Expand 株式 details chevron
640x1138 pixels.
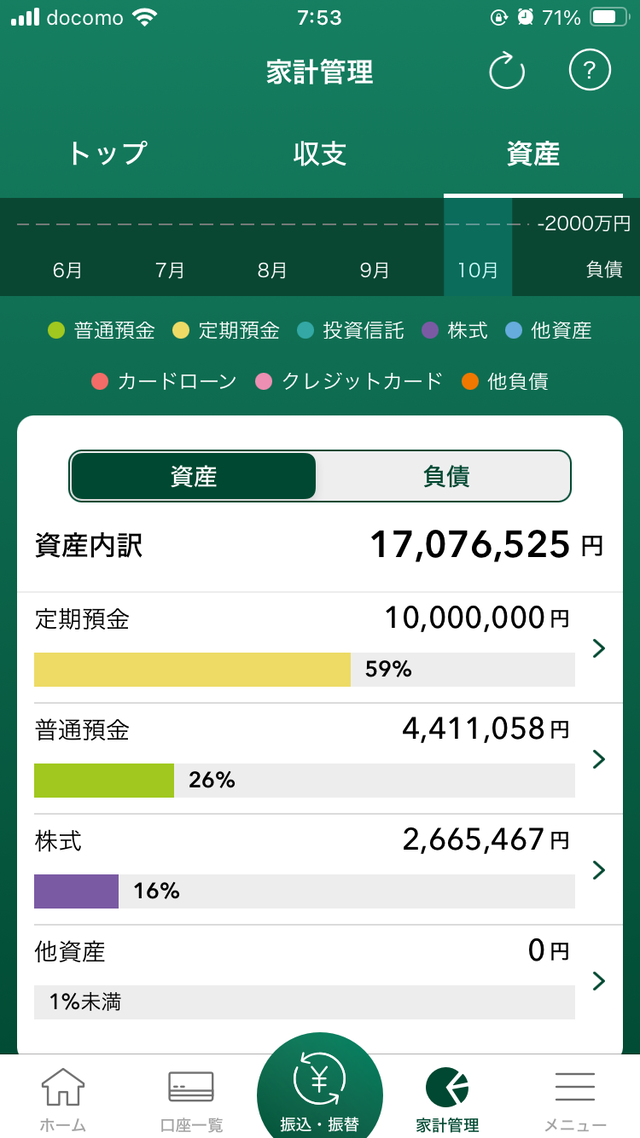coord(599,869)
